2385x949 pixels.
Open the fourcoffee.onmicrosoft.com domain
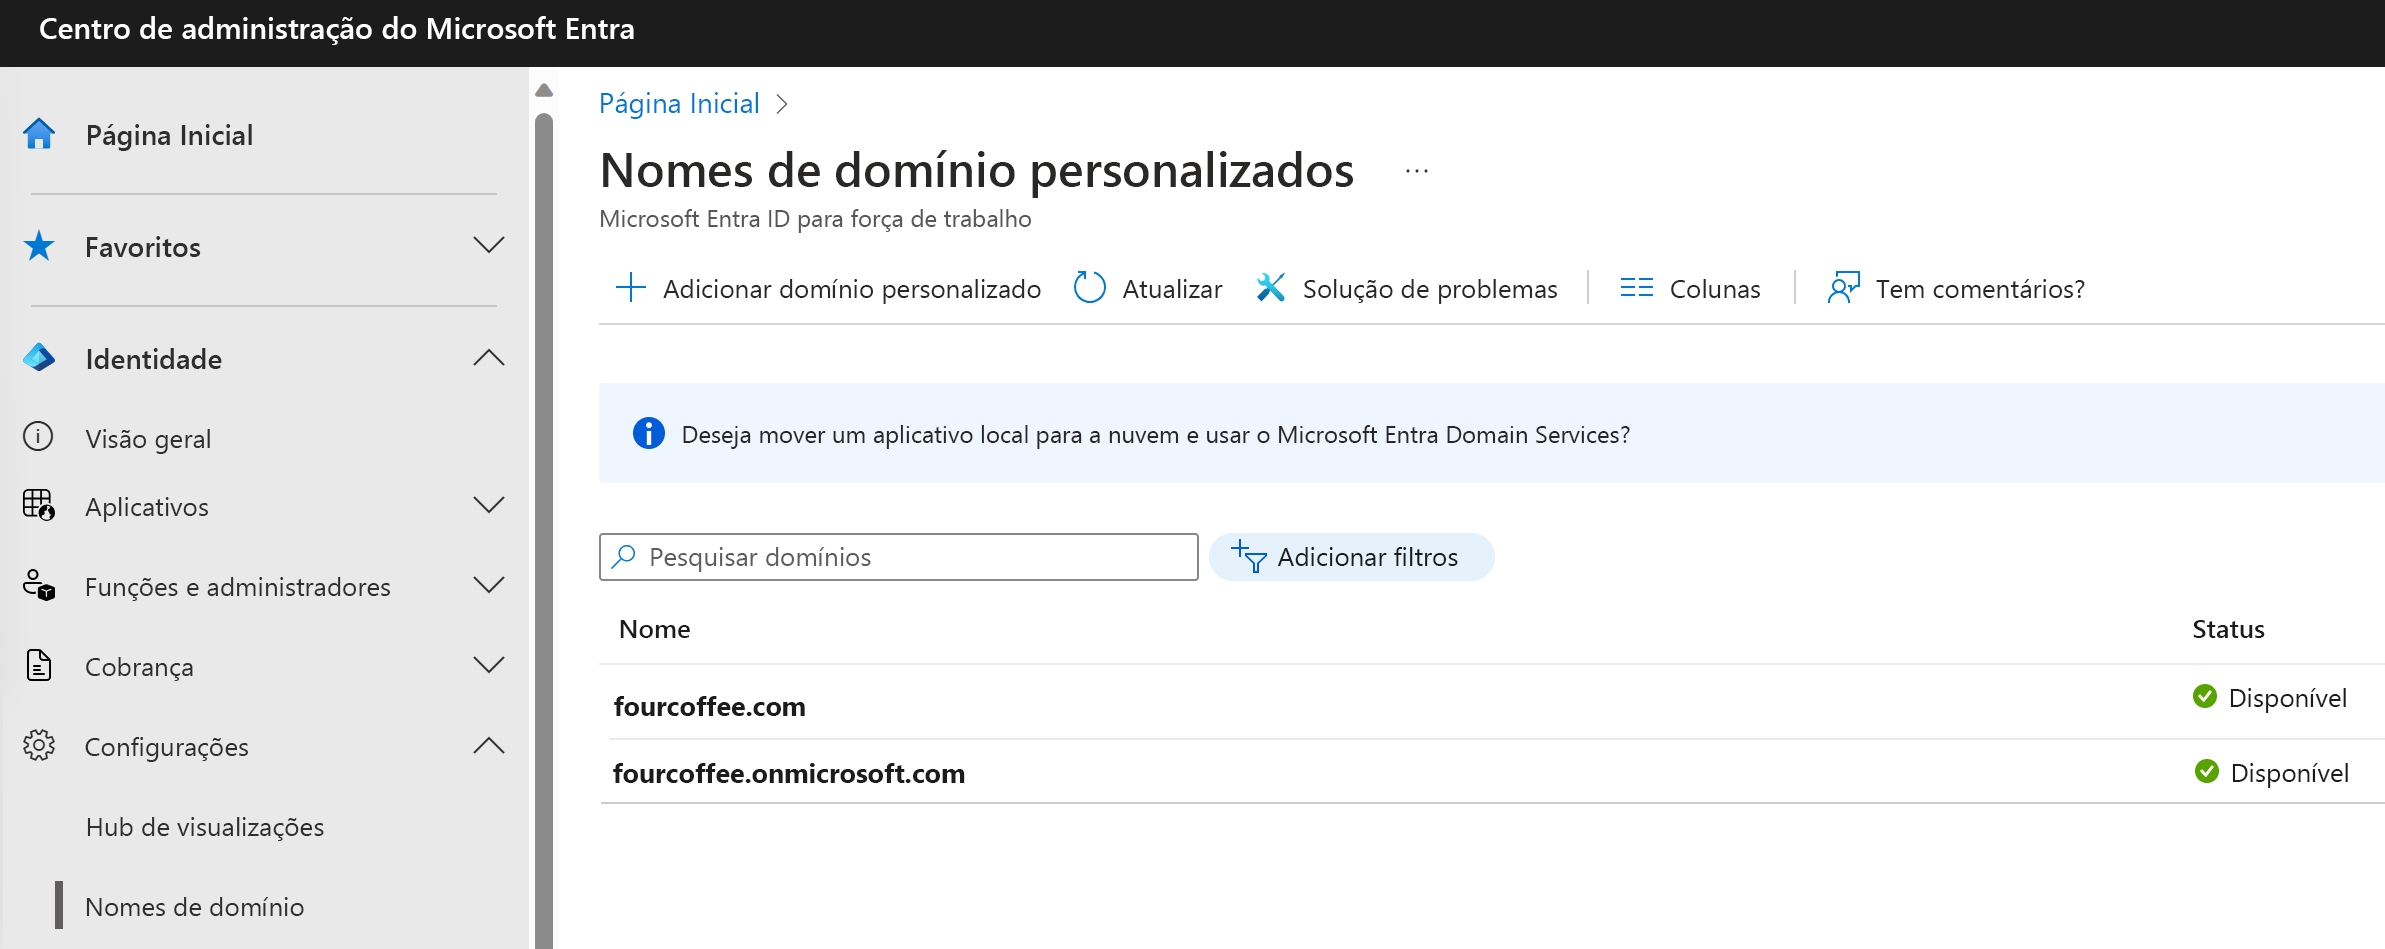click(789, 773)
